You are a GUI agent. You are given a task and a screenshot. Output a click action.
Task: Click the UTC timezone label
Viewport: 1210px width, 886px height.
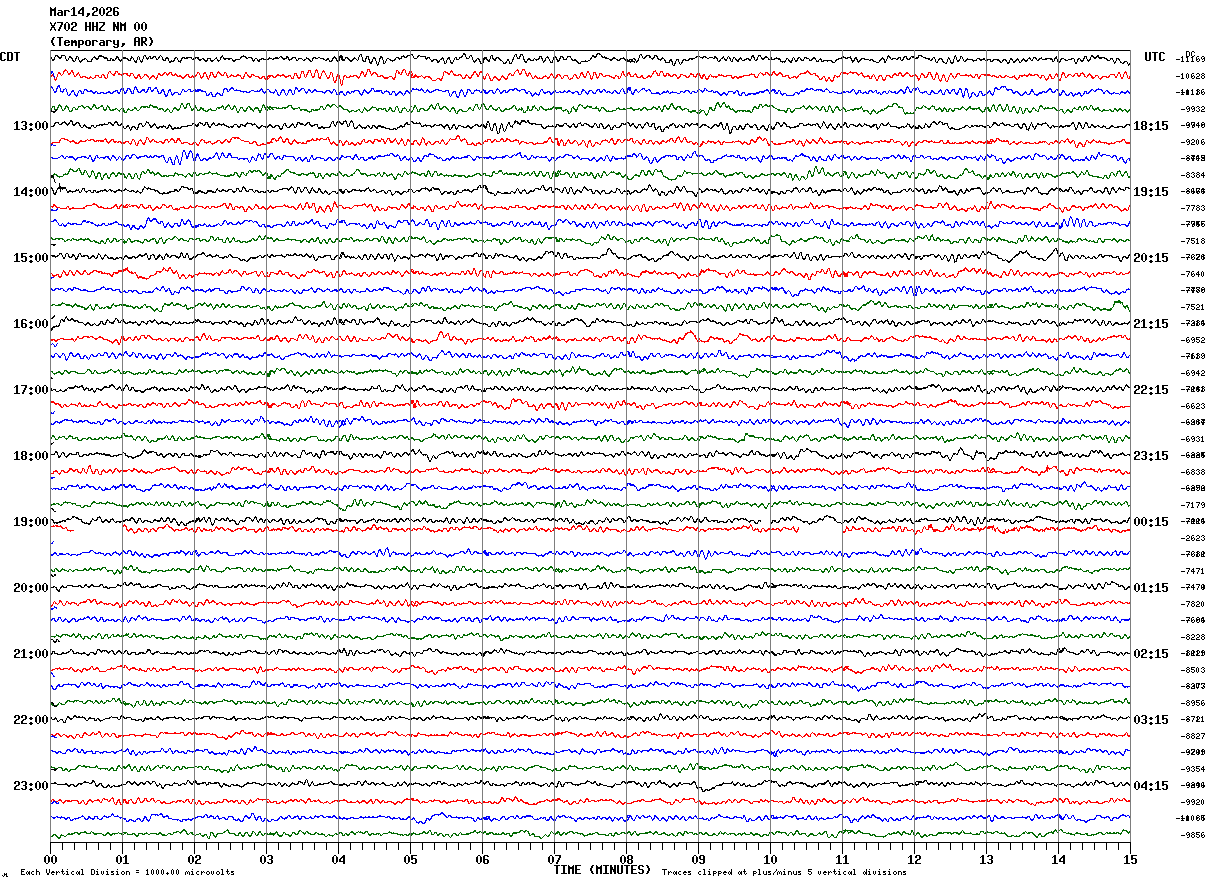coord(1155,57)
